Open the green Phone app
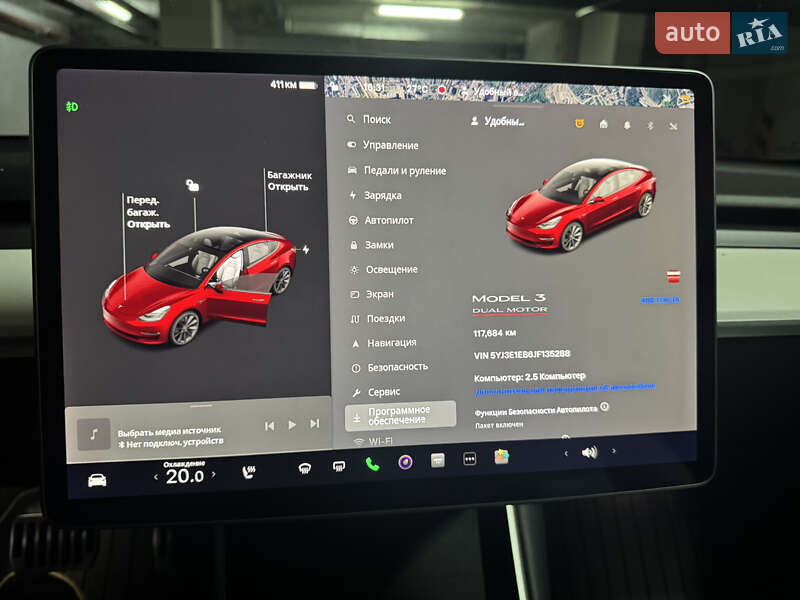800x600 pixels. 372,464
